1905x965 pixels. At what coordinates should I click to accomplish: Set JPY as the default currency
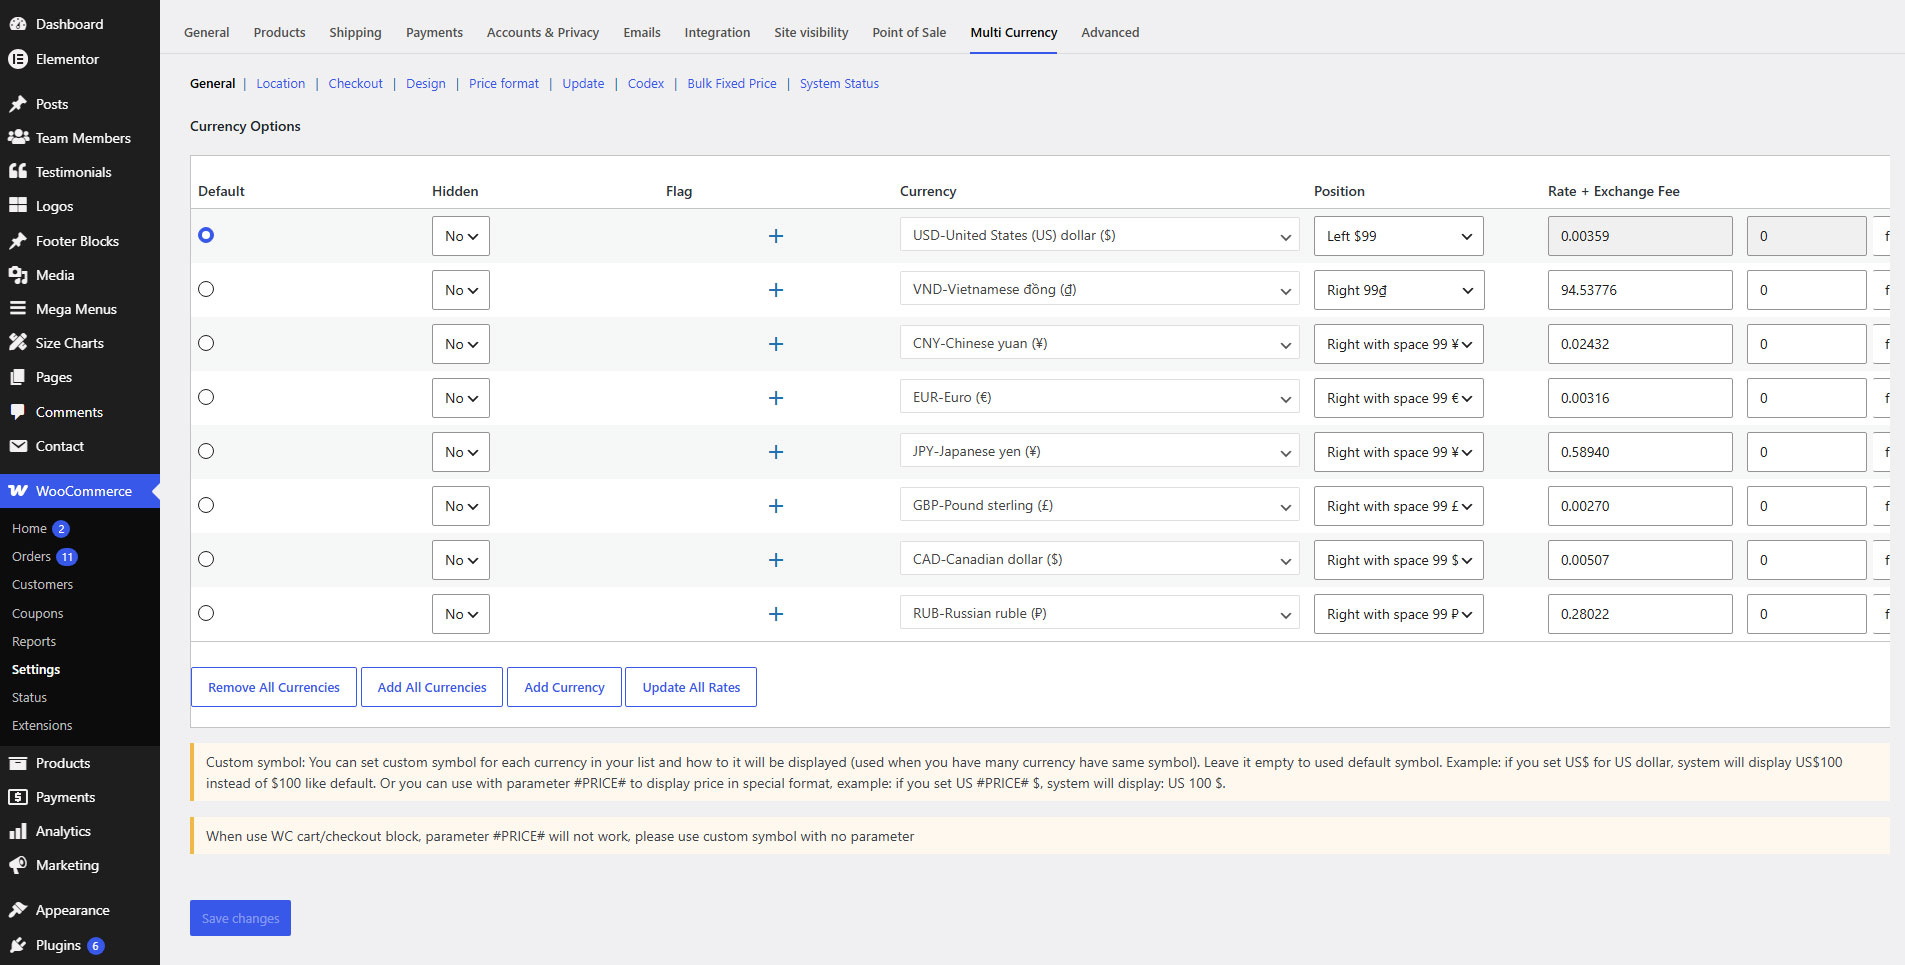pyautogui.click(x=206, y=451)
